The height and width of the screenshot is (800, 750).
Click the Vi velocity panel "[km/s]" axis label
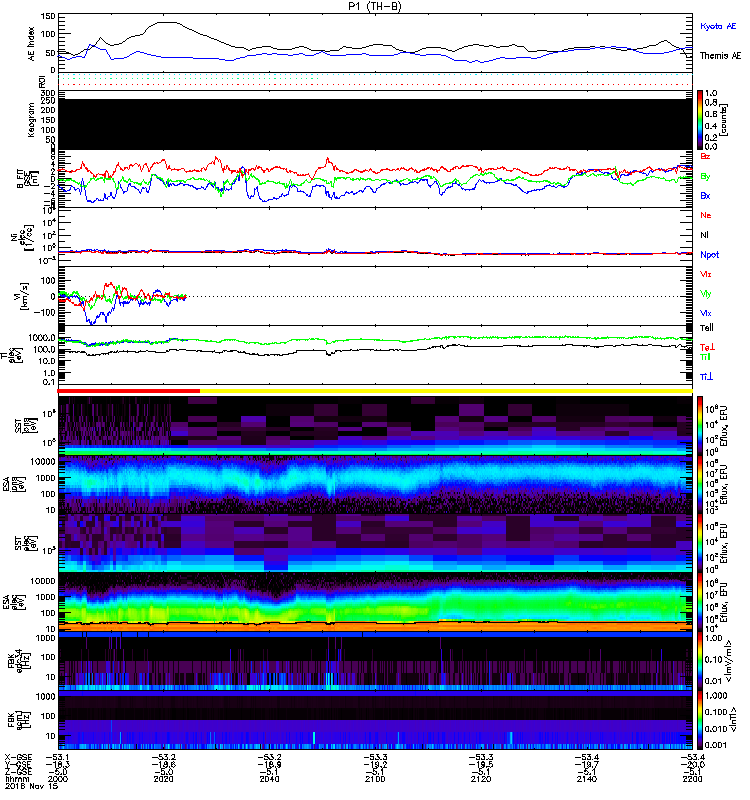pos(24,296)
